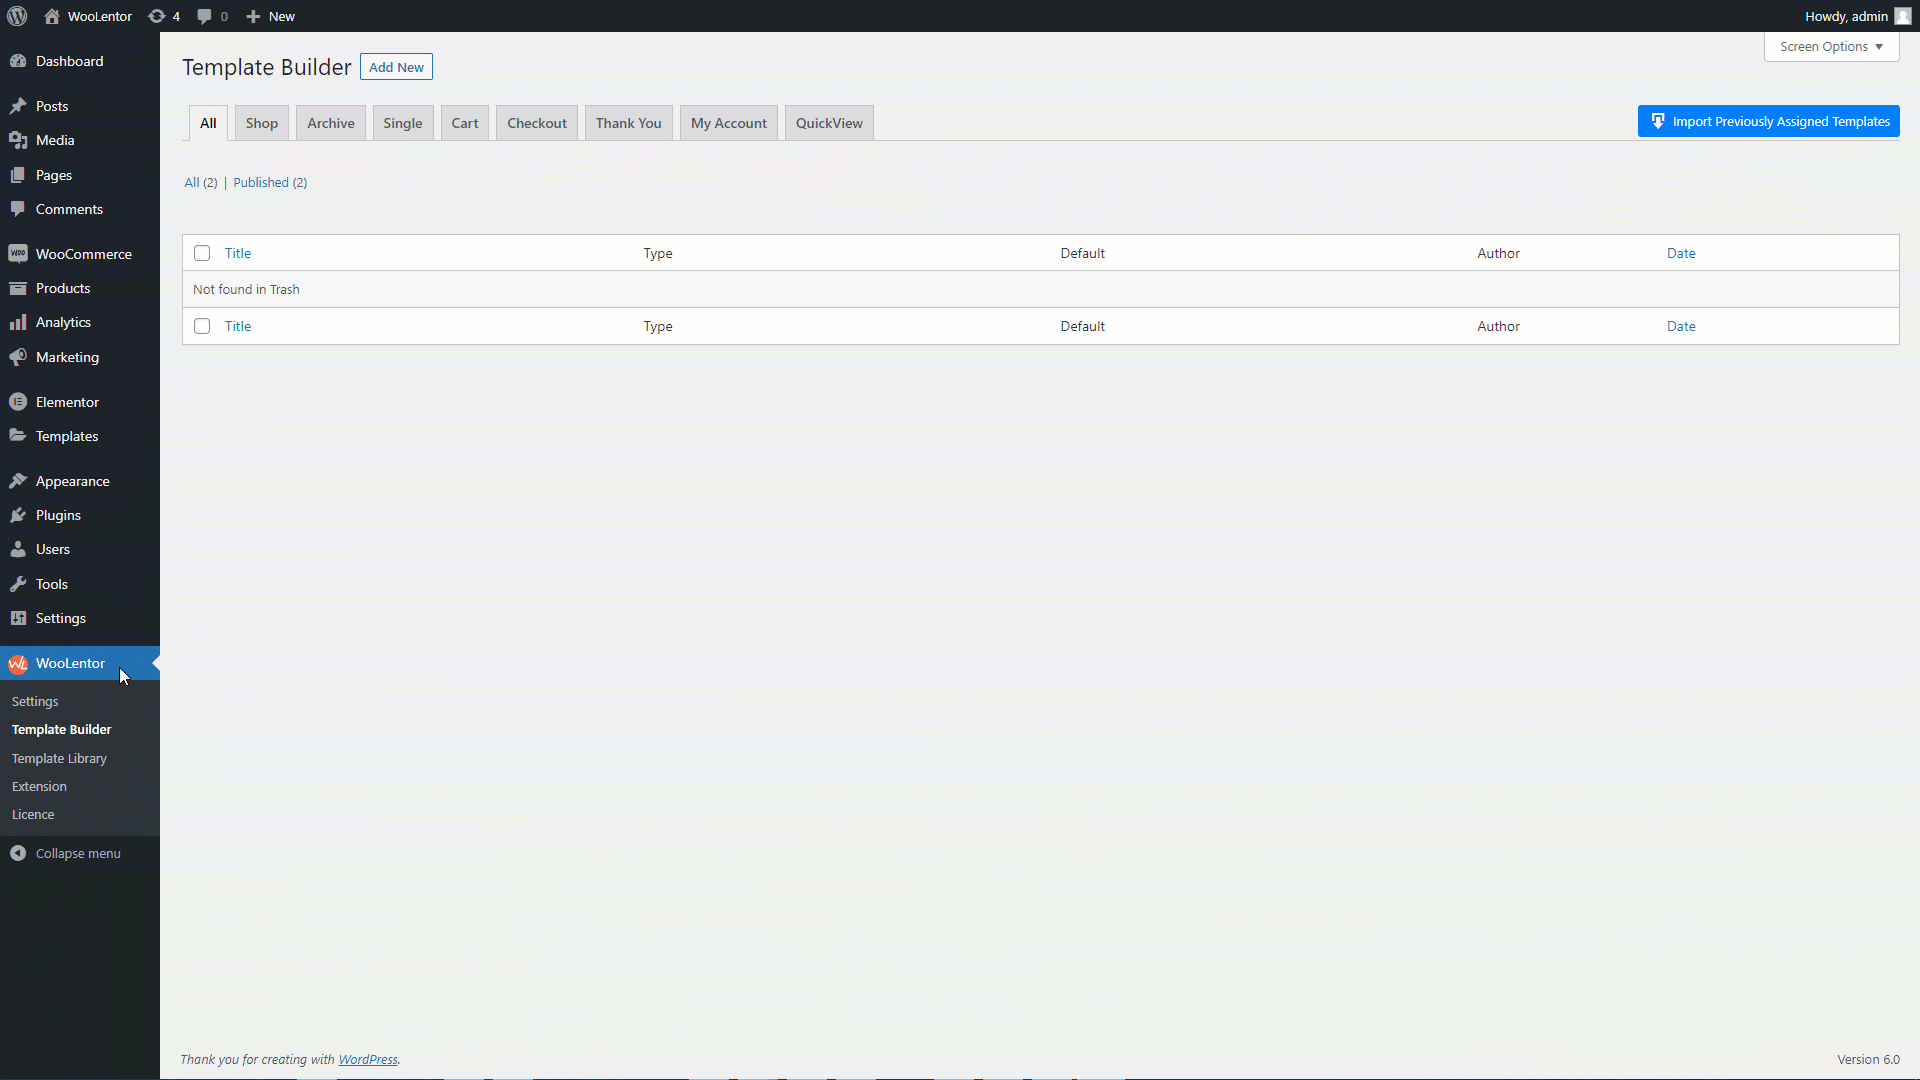Image resolution: width=1920 pixels, height=1080 pixels.
Task: Open Extension submenu item
Action: pos(39,786)
